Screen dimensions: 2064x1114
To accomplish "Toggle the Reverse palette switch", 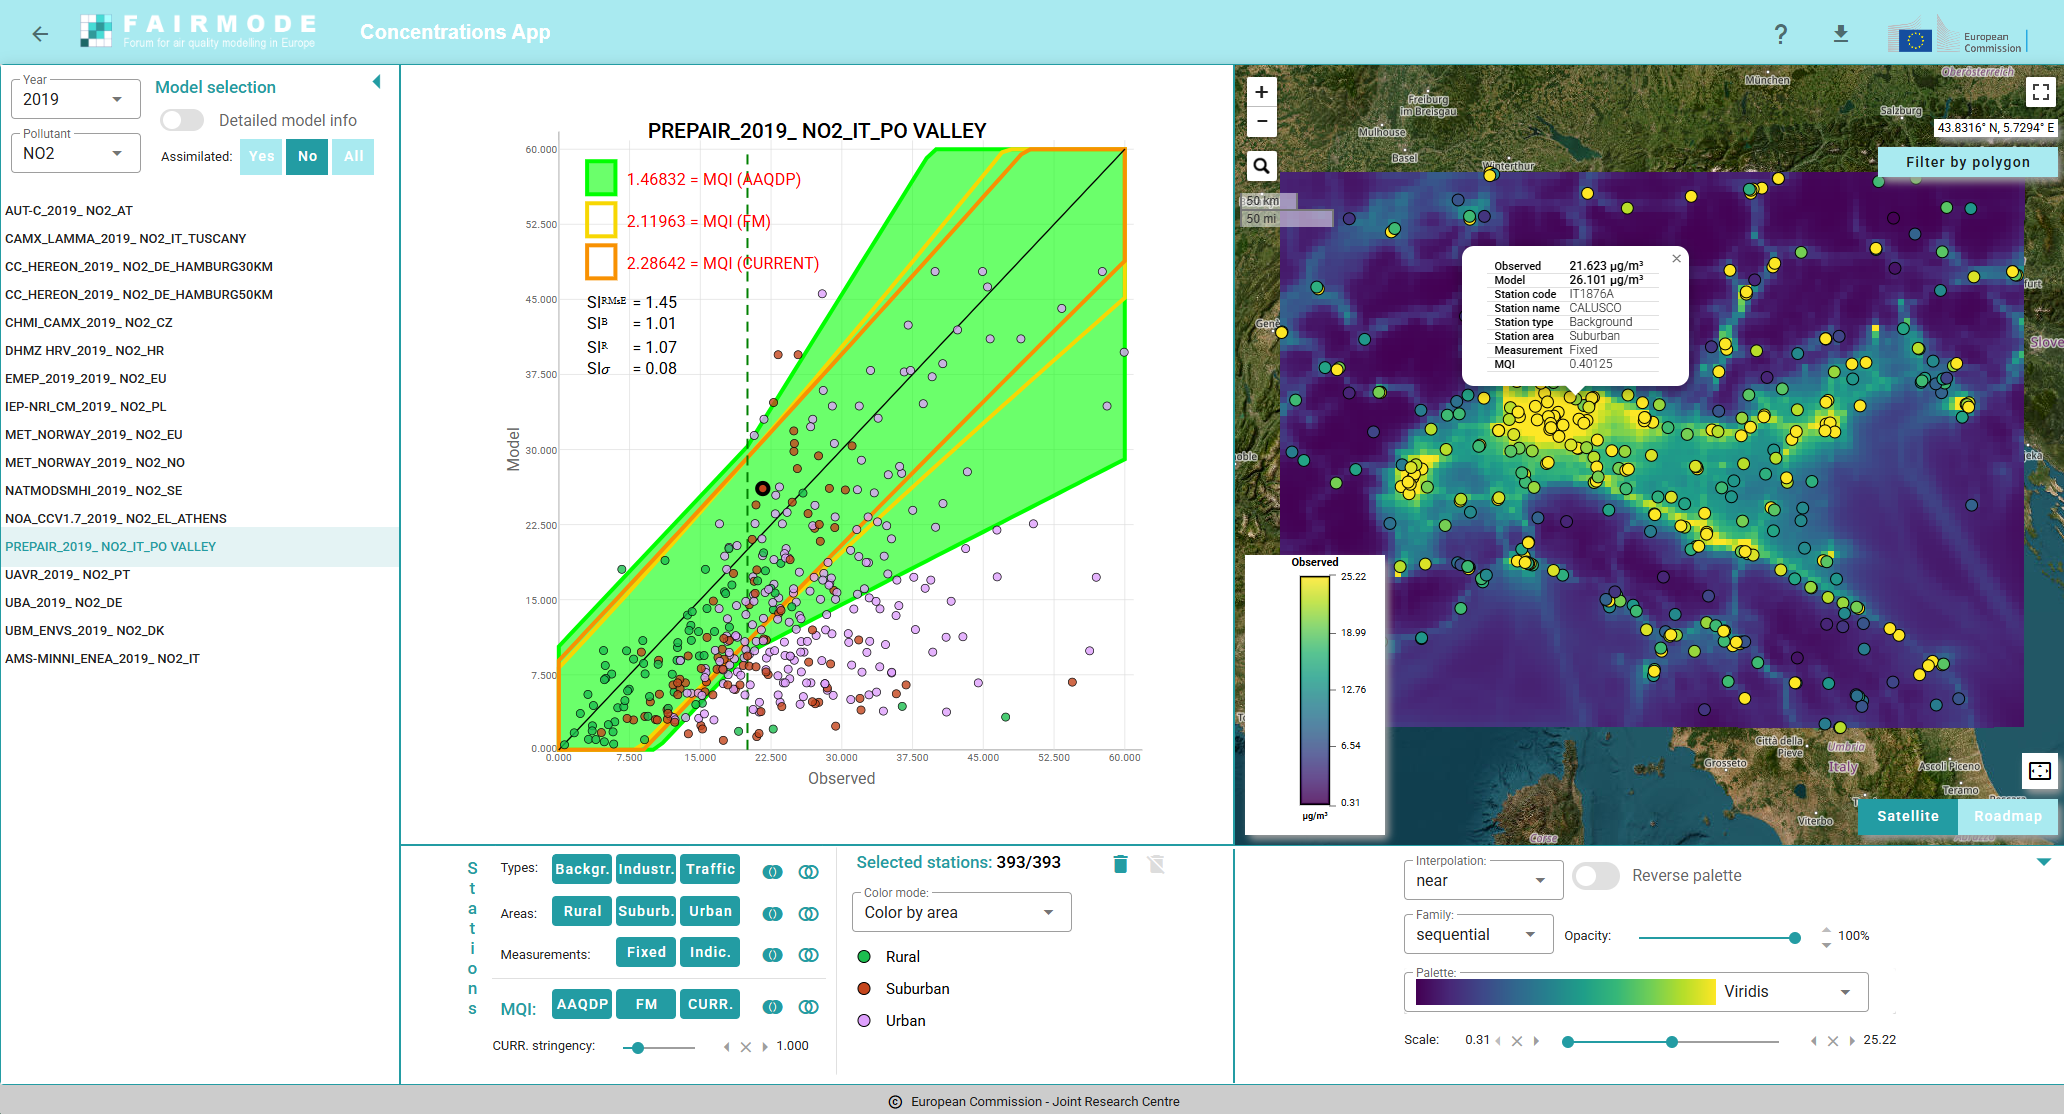I will 1596,876.
